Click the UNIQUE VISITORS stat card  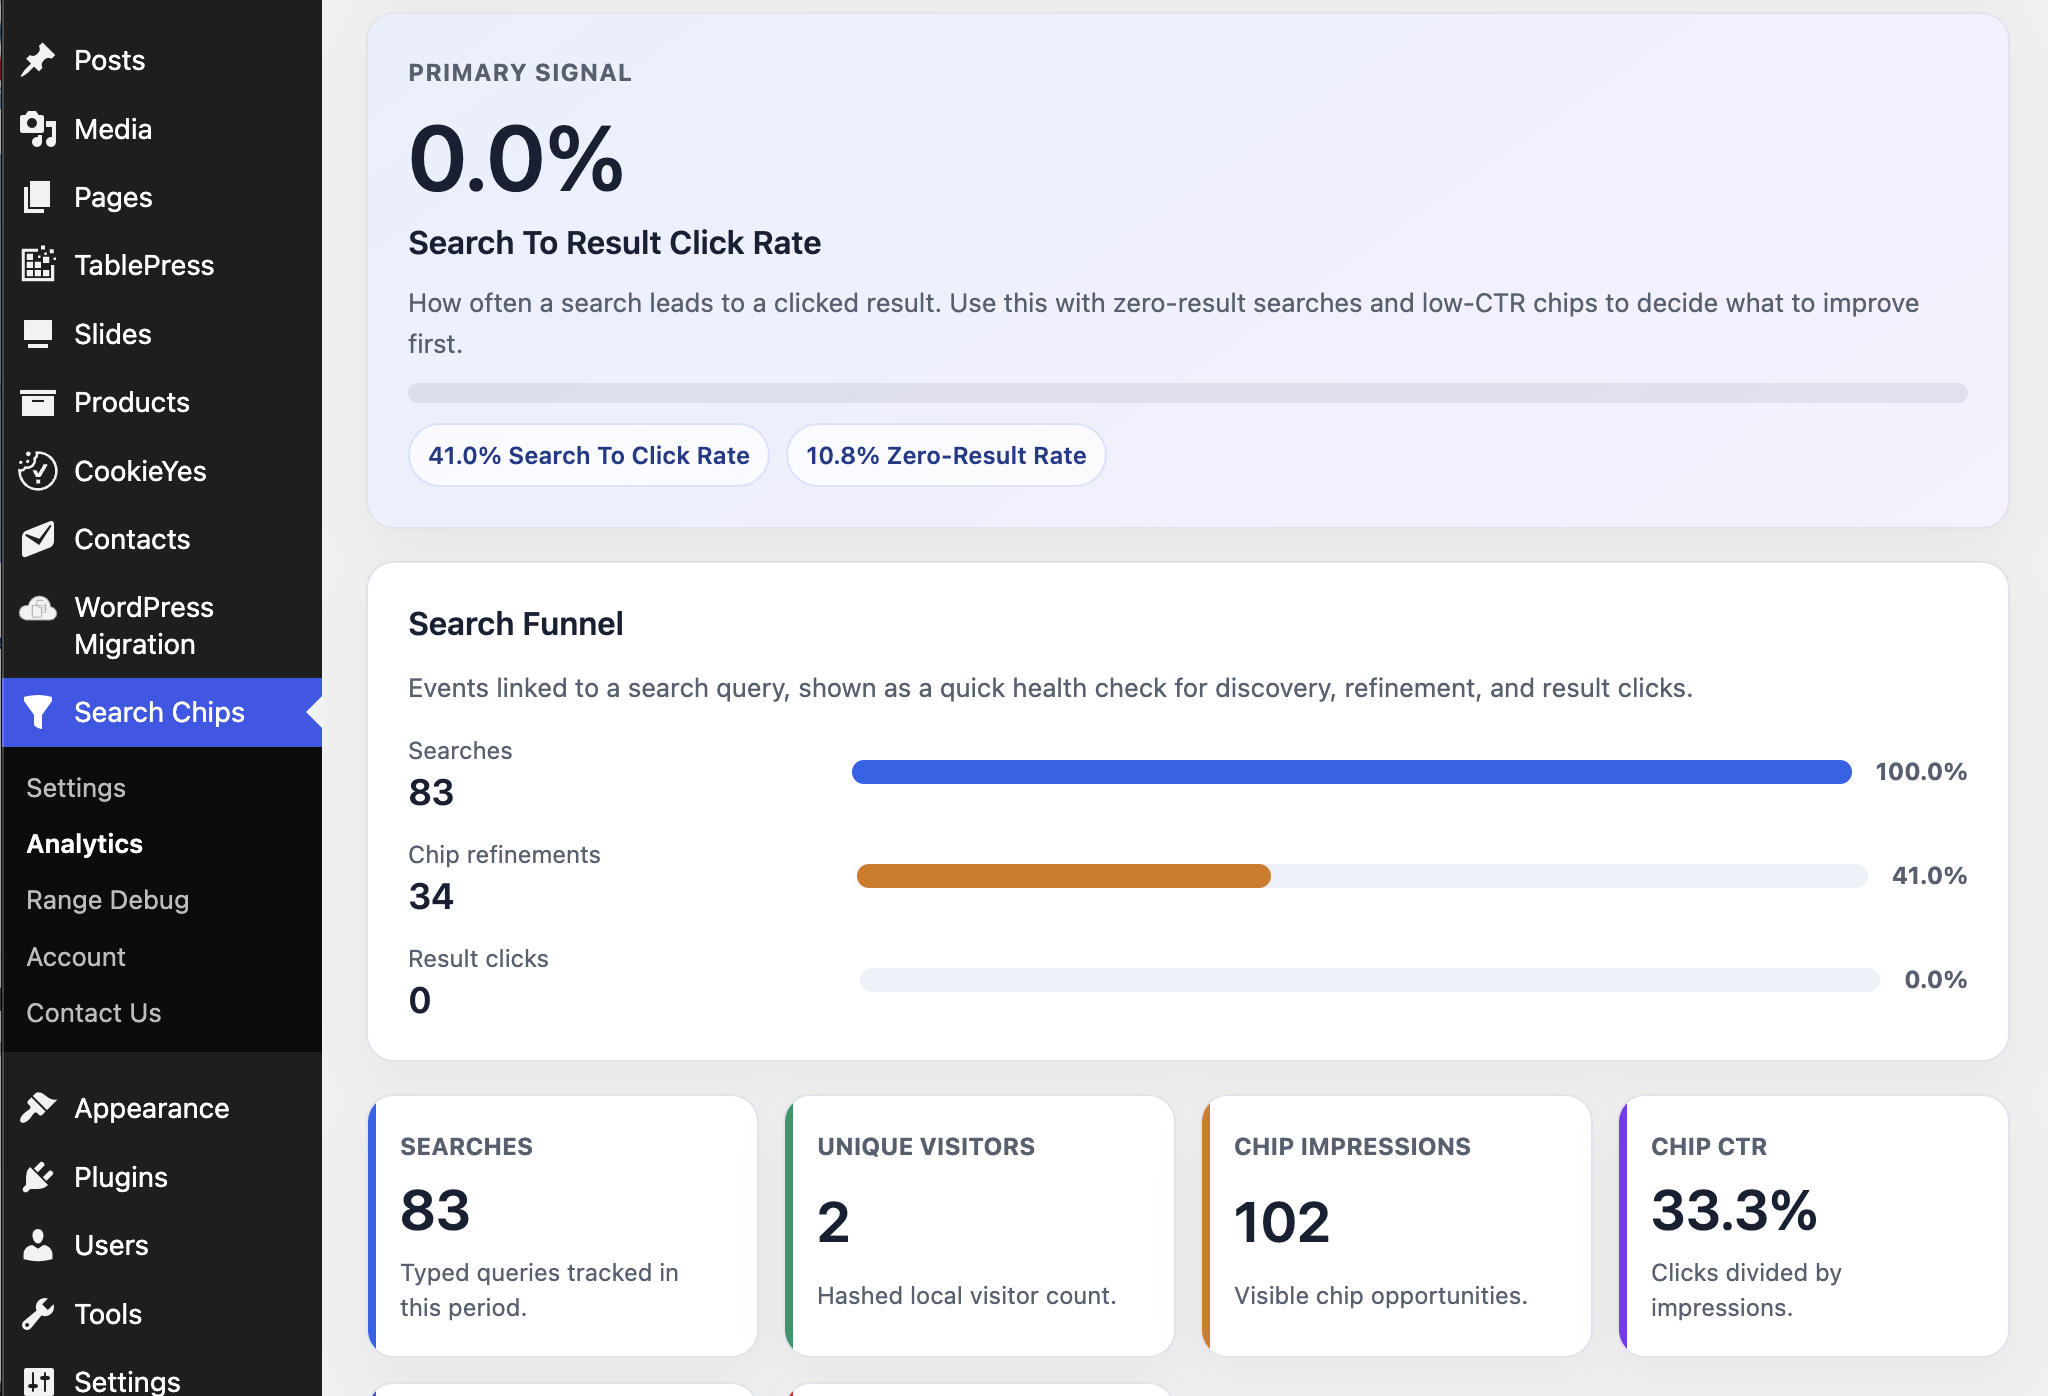pyautogui.click(x=980, y=1226)
